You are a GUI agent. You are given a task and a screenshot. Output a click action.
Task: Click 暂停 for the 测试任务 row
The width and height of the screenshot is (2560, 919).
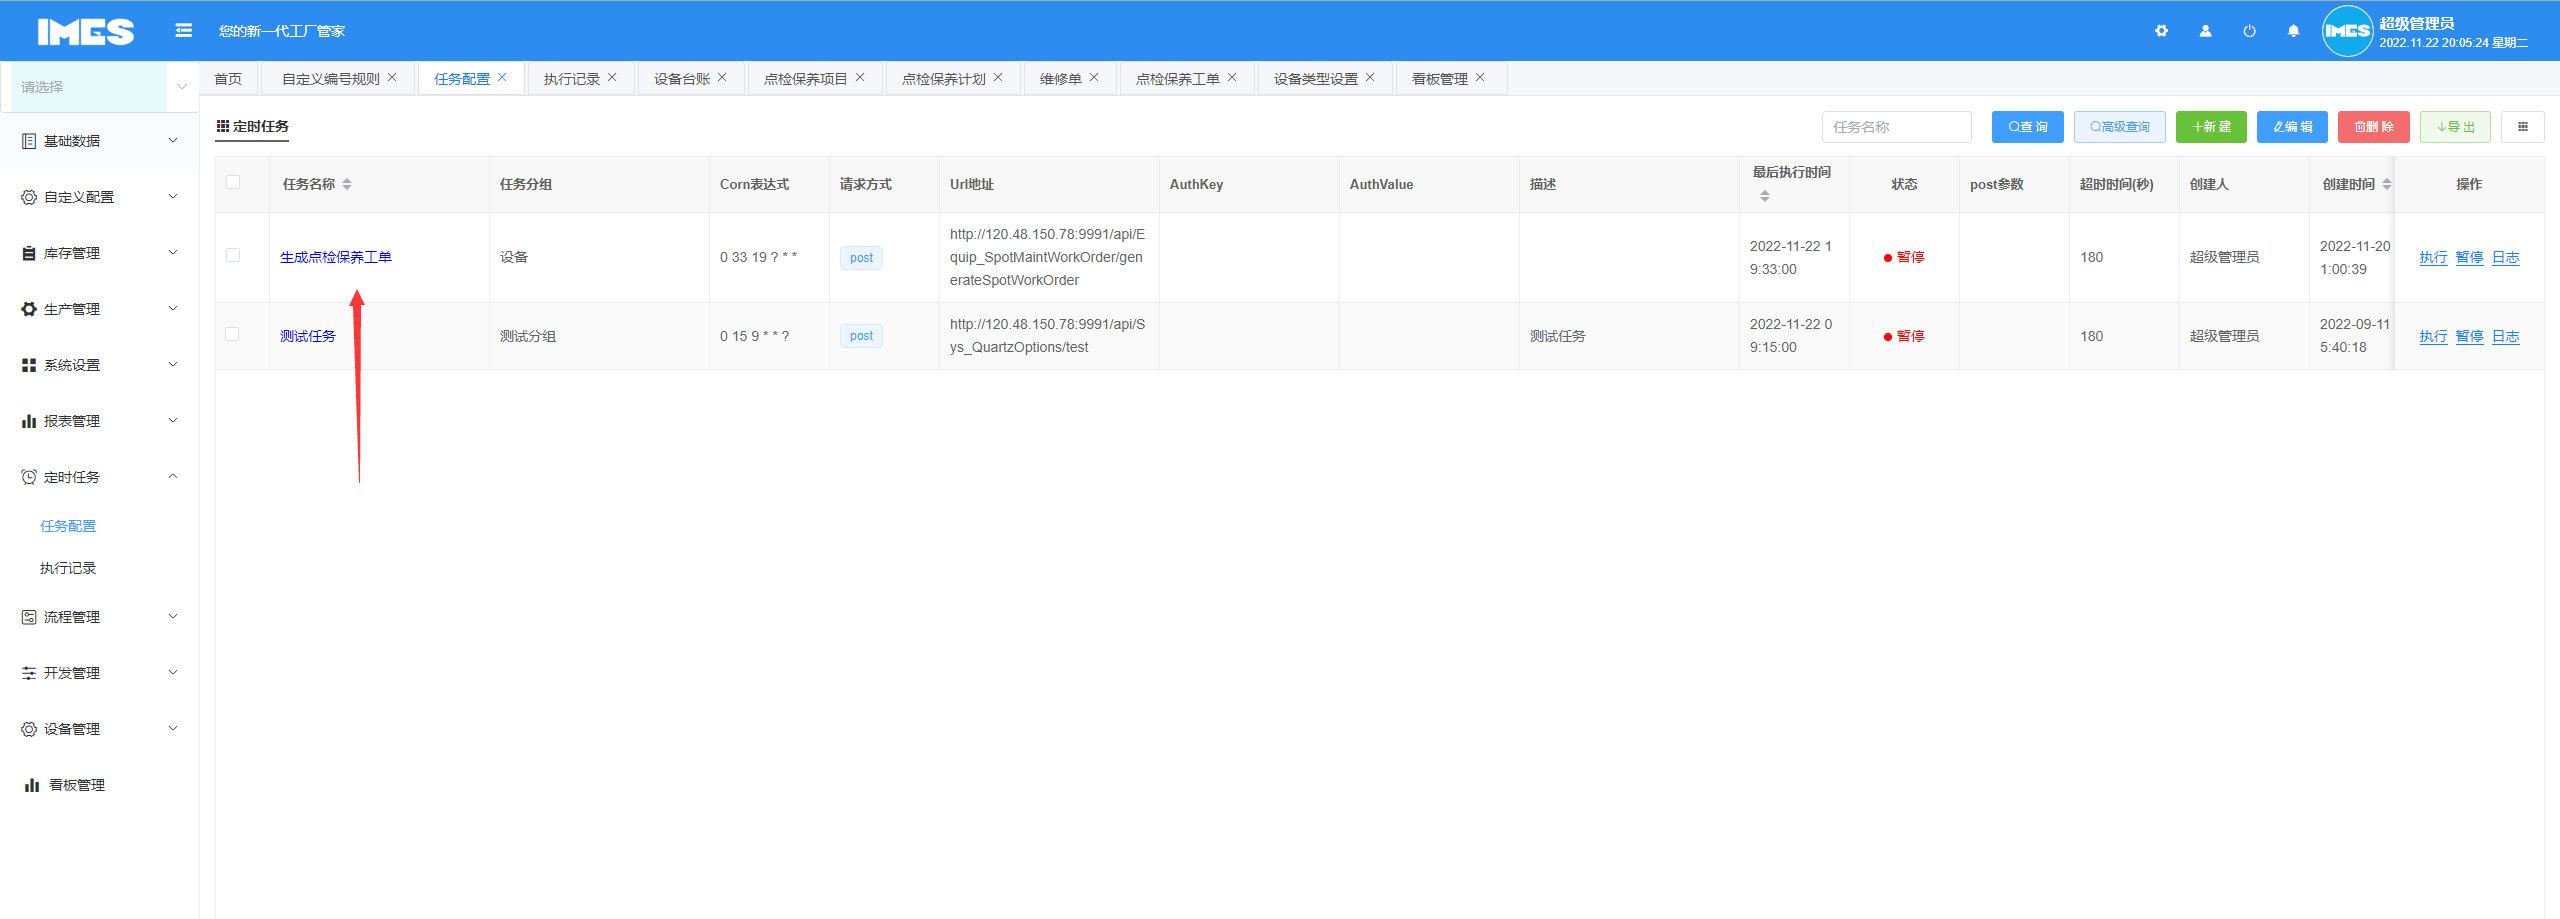(2469, 337)
